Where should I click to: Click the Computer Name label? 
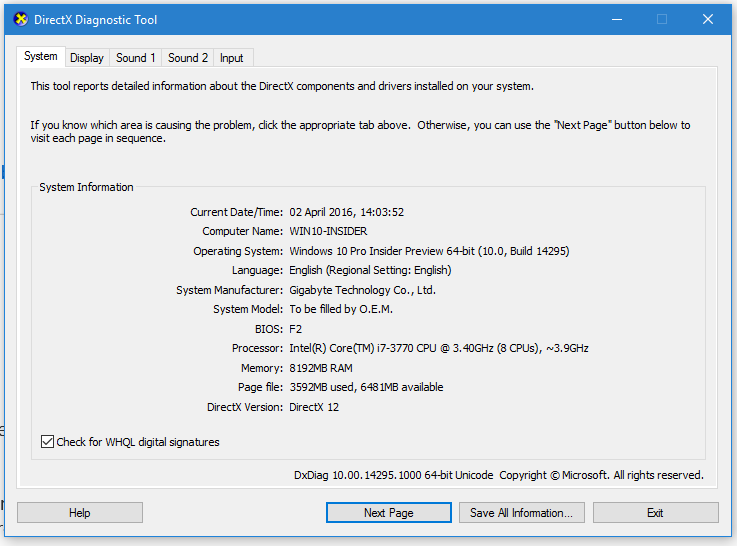243,231
